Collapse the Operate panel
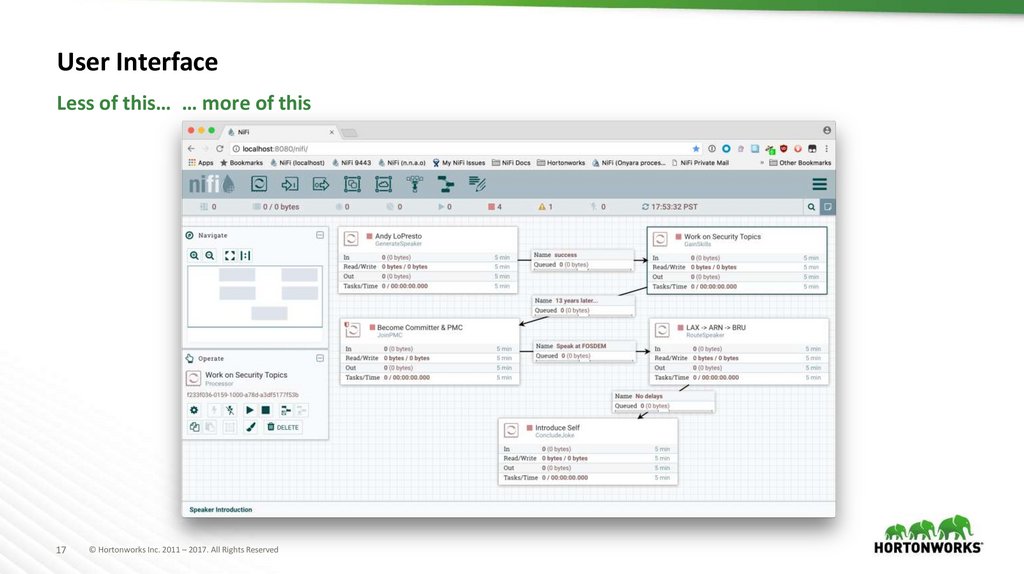This screenshot has width=1024, height=574. [320, 358]
